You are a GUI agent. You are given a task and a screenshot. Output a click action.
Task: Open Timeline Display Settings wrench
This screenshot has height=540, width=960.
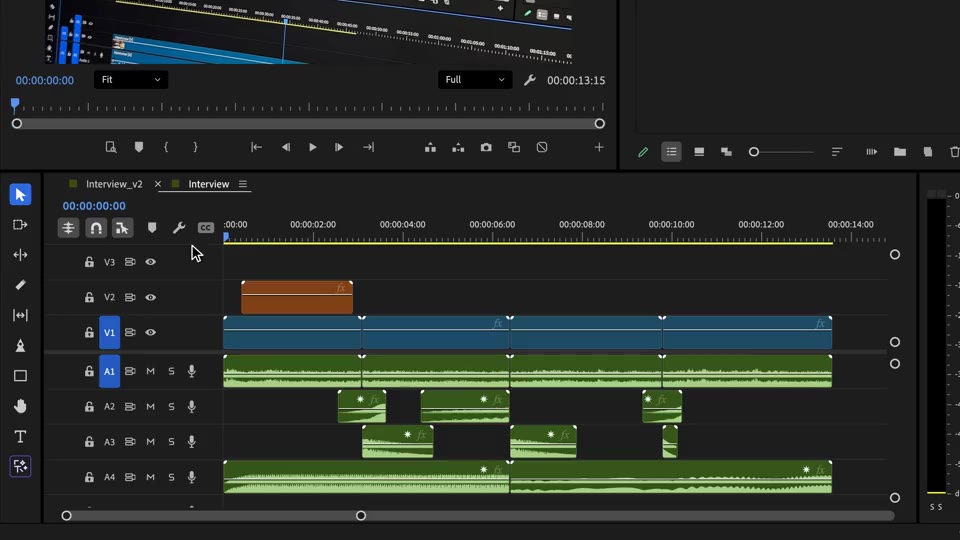(x=179, y=228)
